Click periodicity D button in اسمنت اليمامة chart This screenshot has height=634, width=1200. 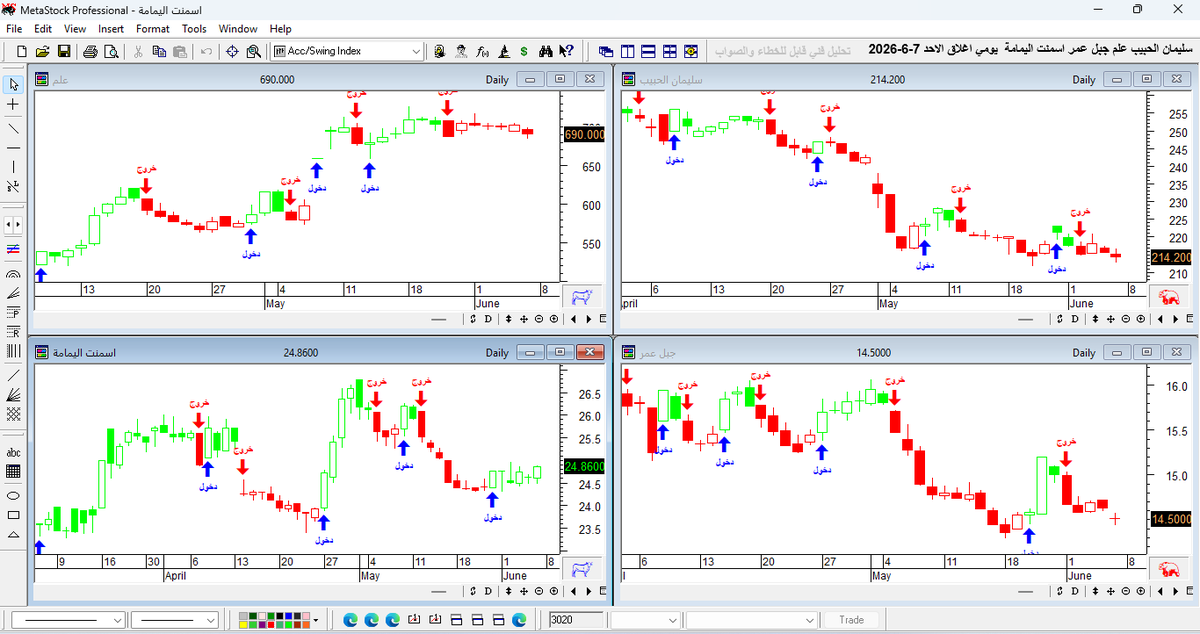tap(489, 593)
